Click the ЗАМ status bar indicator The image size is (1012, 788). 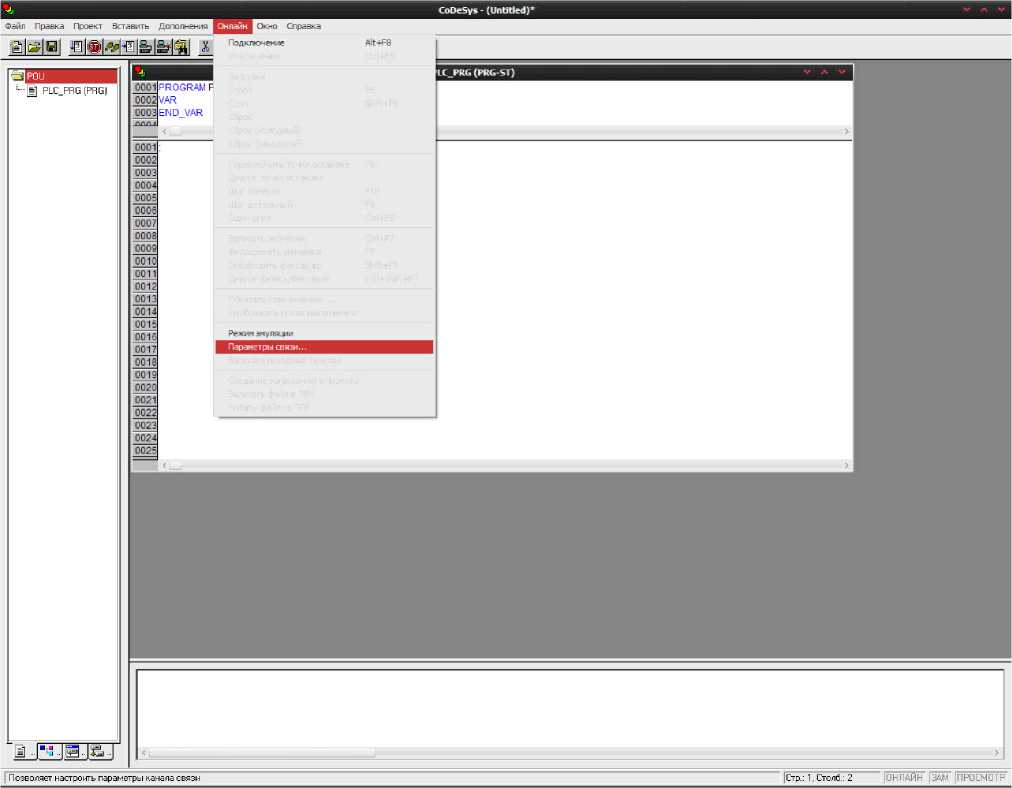tap(940, 778)
